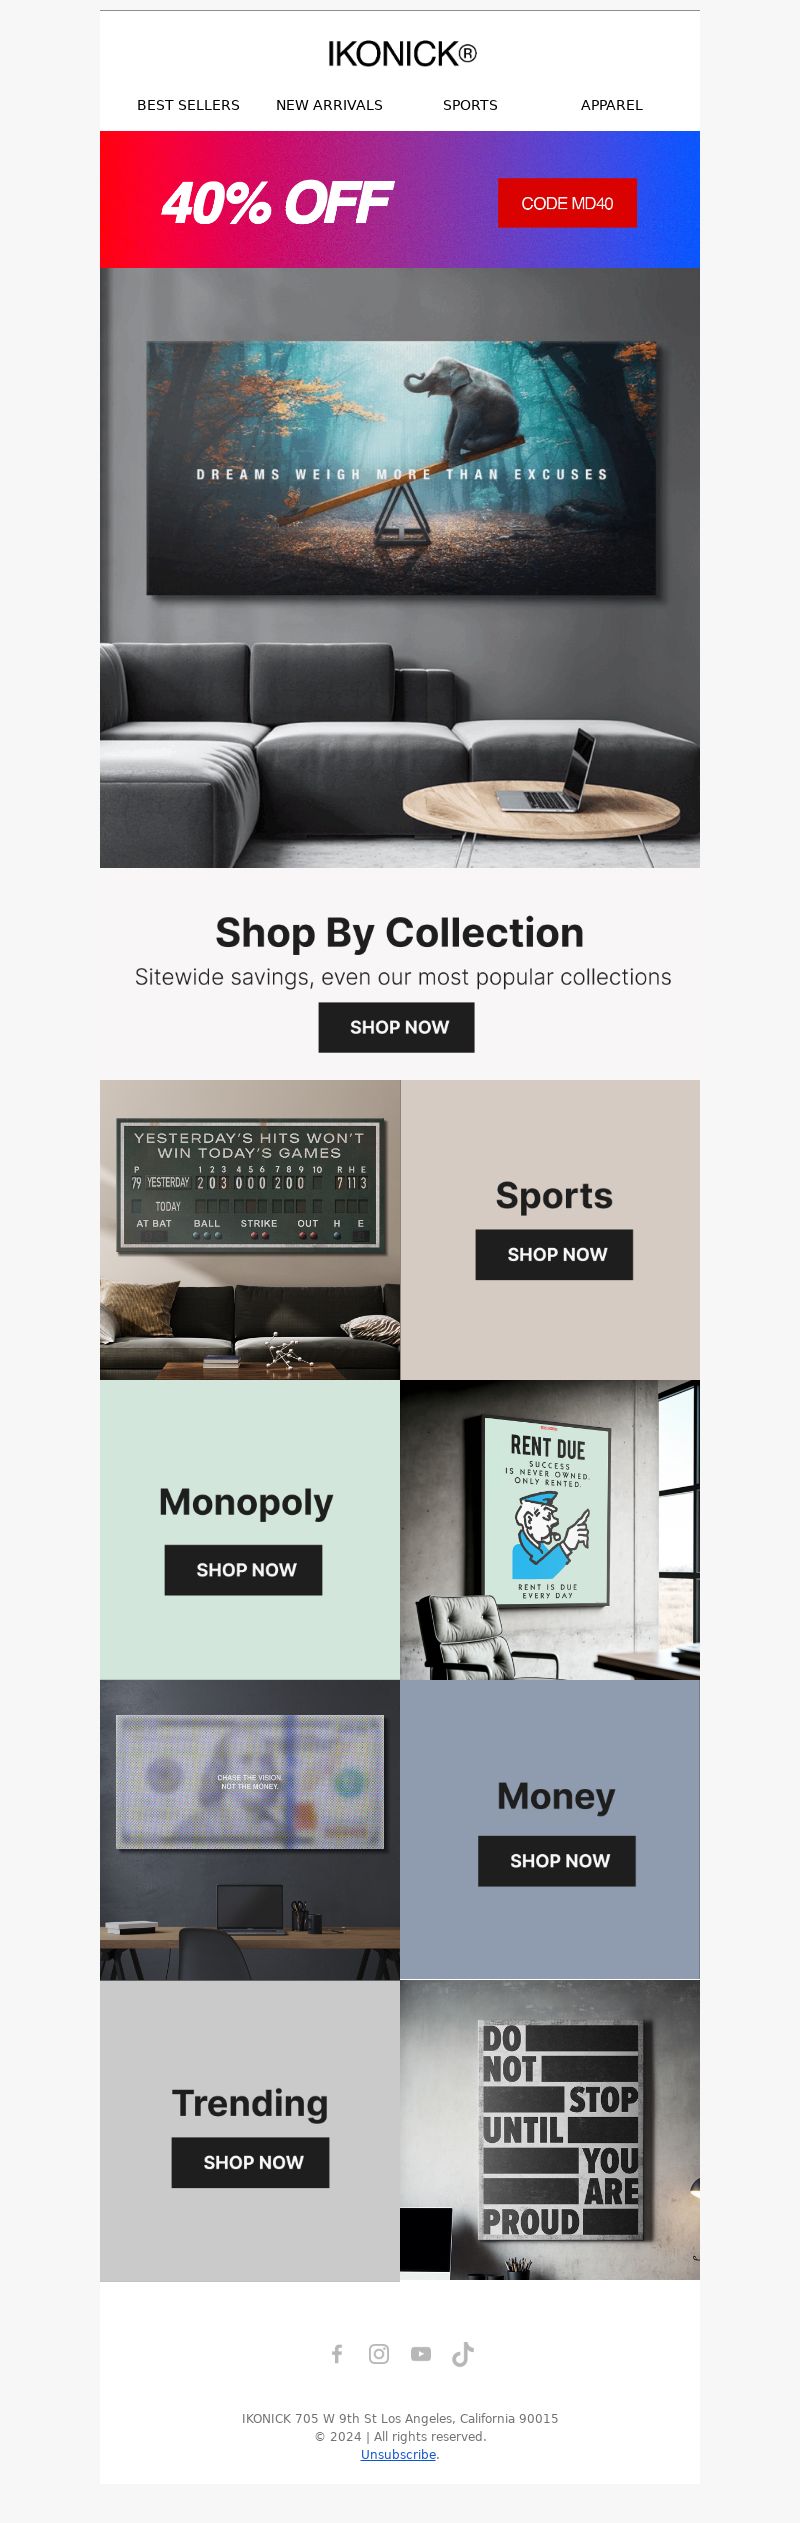Open the baseball scoreboard art image
The image size is (800, 2523).
250,1229
